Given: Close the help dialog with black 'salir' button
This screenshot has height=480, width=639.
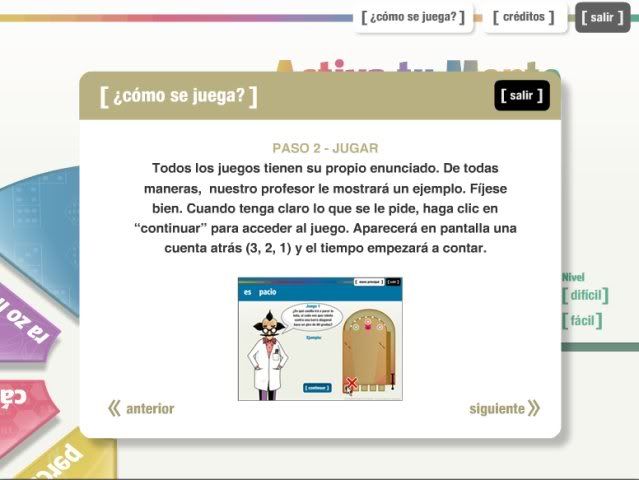Looking at the screenshot, I should [522, 95].
